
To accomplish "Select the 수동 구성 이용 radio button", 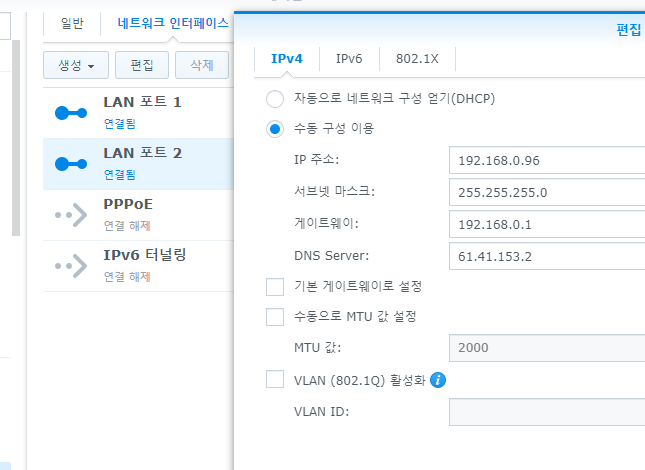I will click(x=275, y=129).
